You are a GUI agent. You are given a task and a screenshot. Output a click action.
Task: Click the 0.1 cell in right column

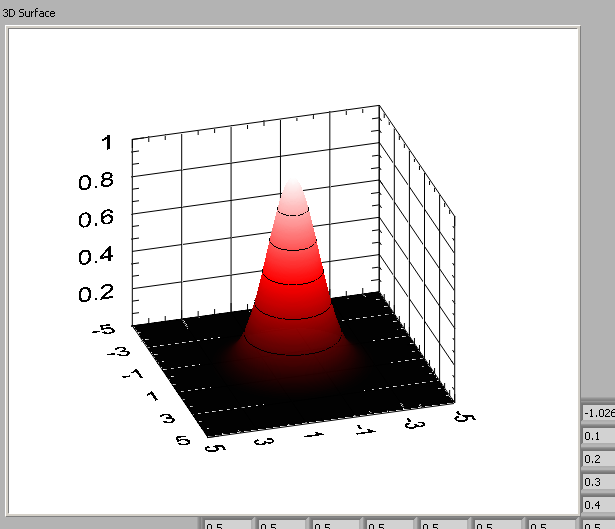[x=598, y=436]
